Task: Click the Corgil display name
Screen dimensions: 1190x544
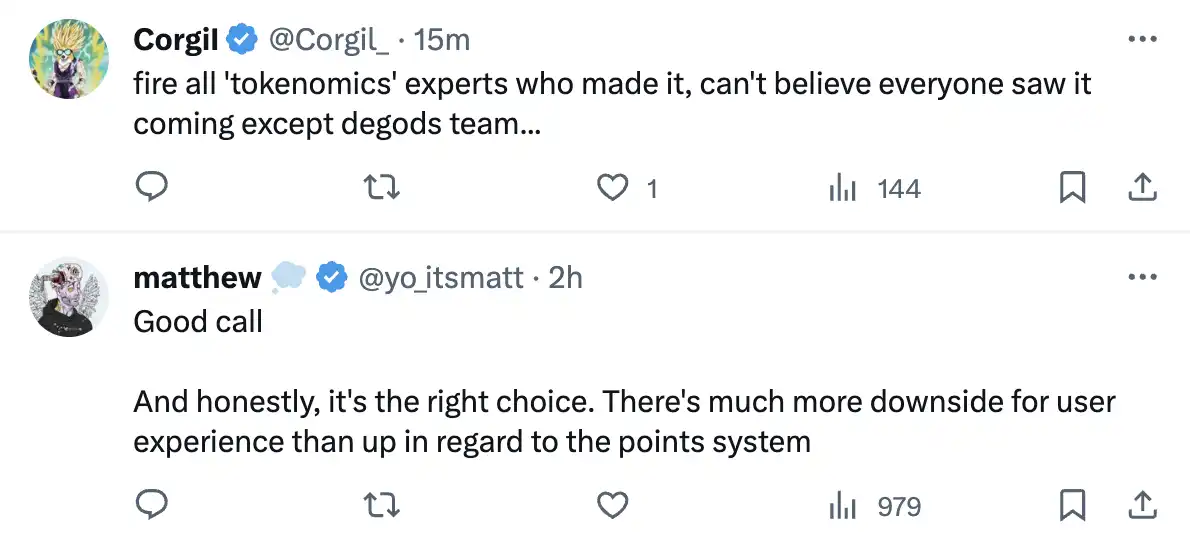Action: click(176, 39)
